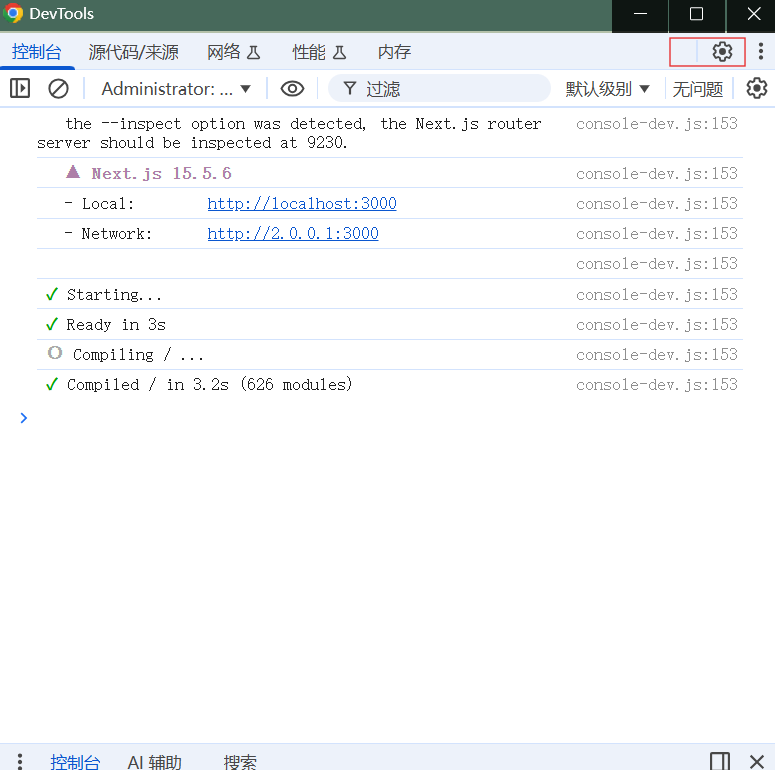Open the 性能 performance tab
The image size is (775, 770).
point(319,52)
